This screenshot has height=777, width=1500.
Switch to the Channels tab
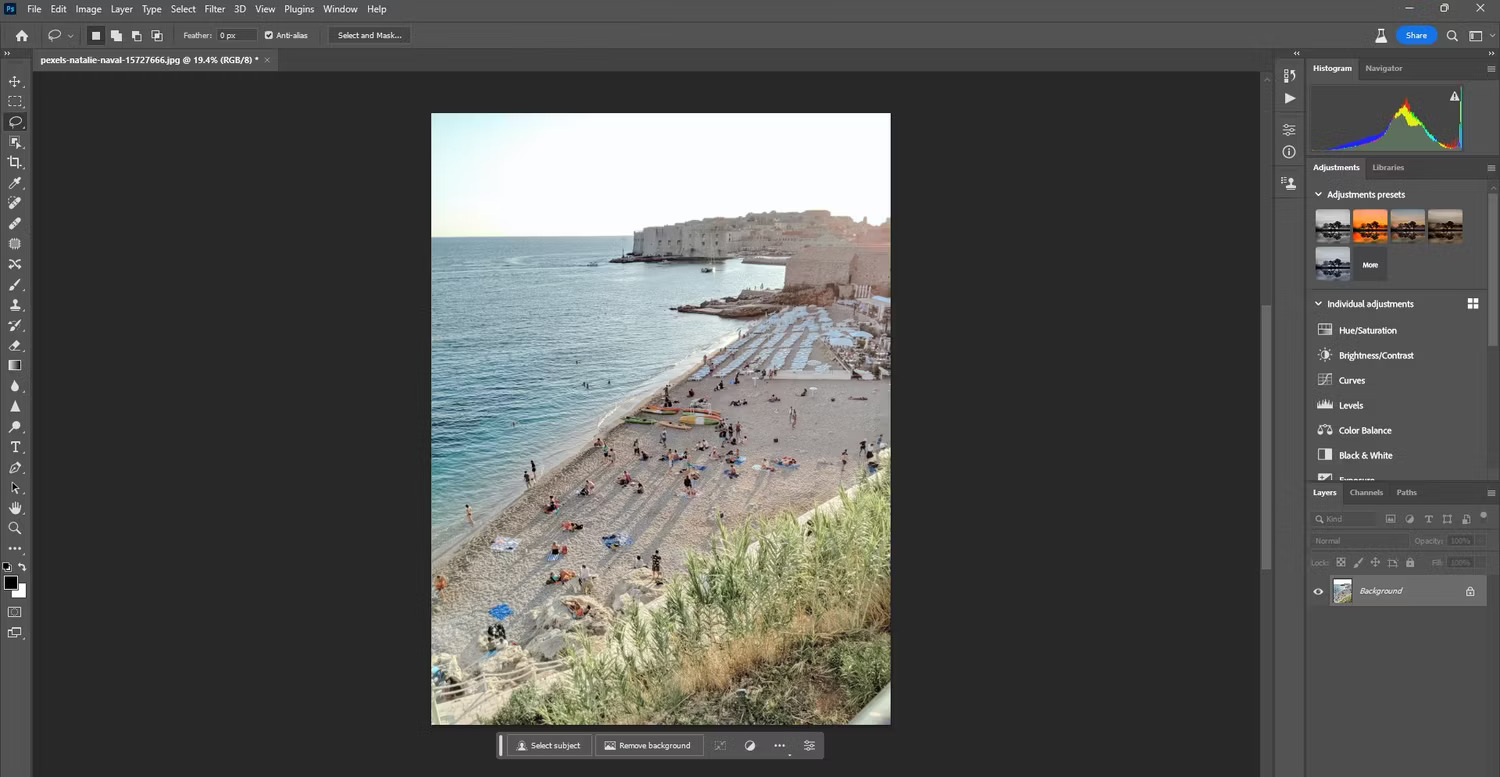[1365, 492]
